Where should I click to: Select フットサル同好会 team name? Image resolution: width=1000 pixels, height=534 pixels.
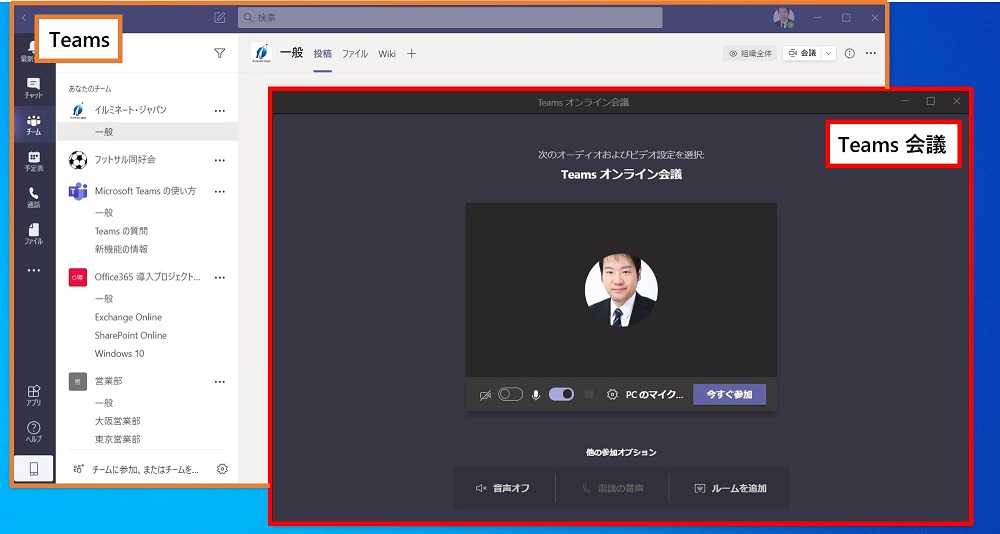[x=125, y=159]
